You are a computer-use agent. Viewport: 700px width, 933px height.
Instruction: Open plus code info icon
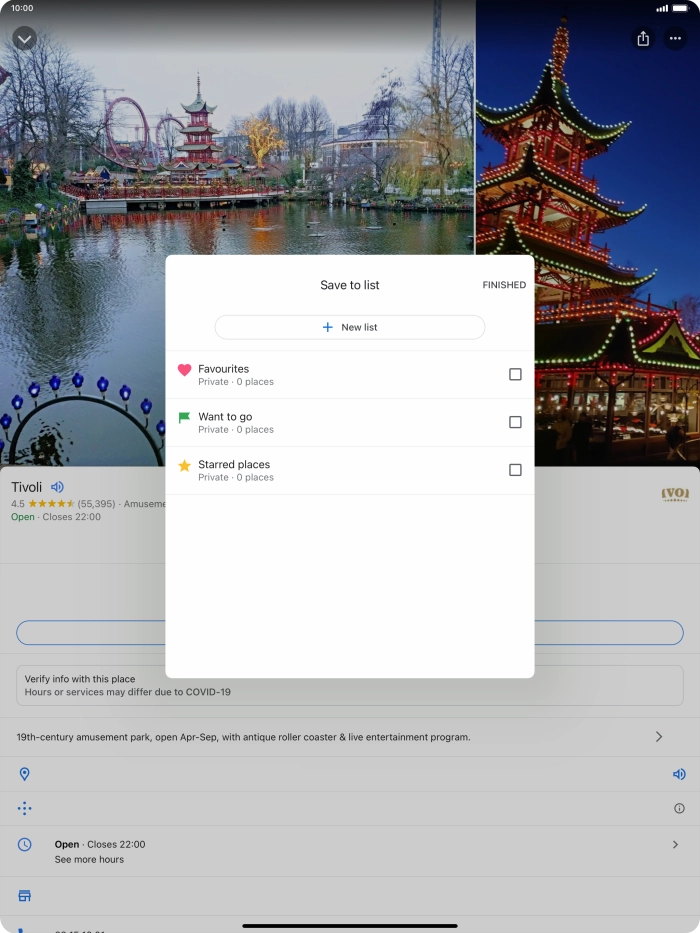679,808
